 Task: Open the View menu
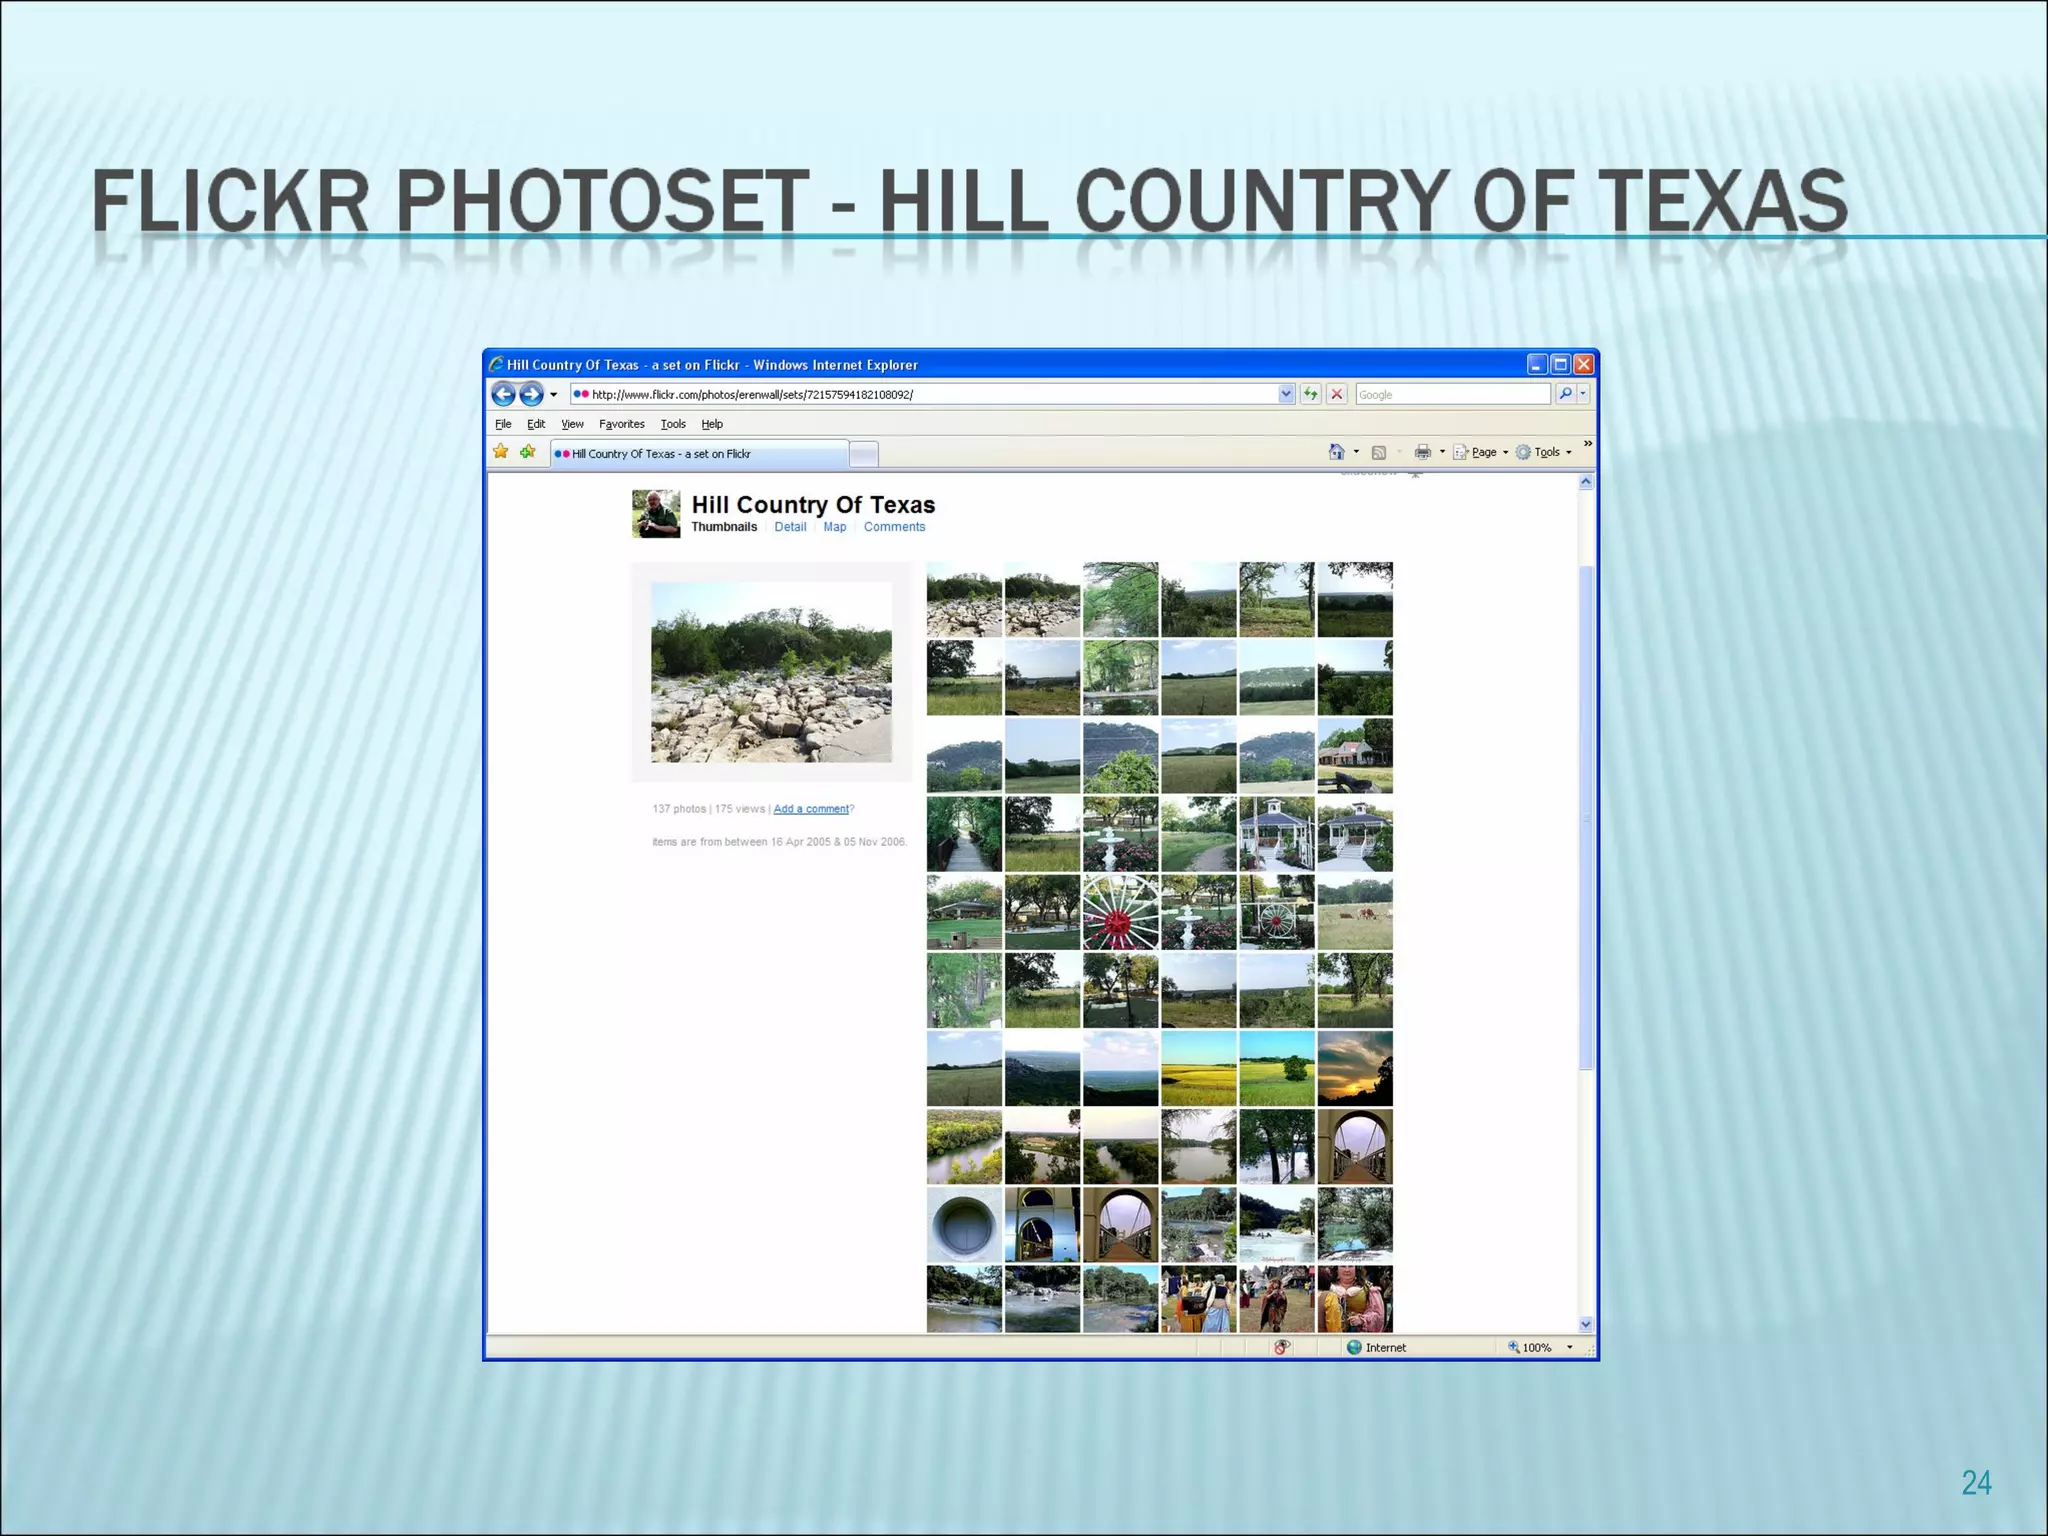click(572, 424)
